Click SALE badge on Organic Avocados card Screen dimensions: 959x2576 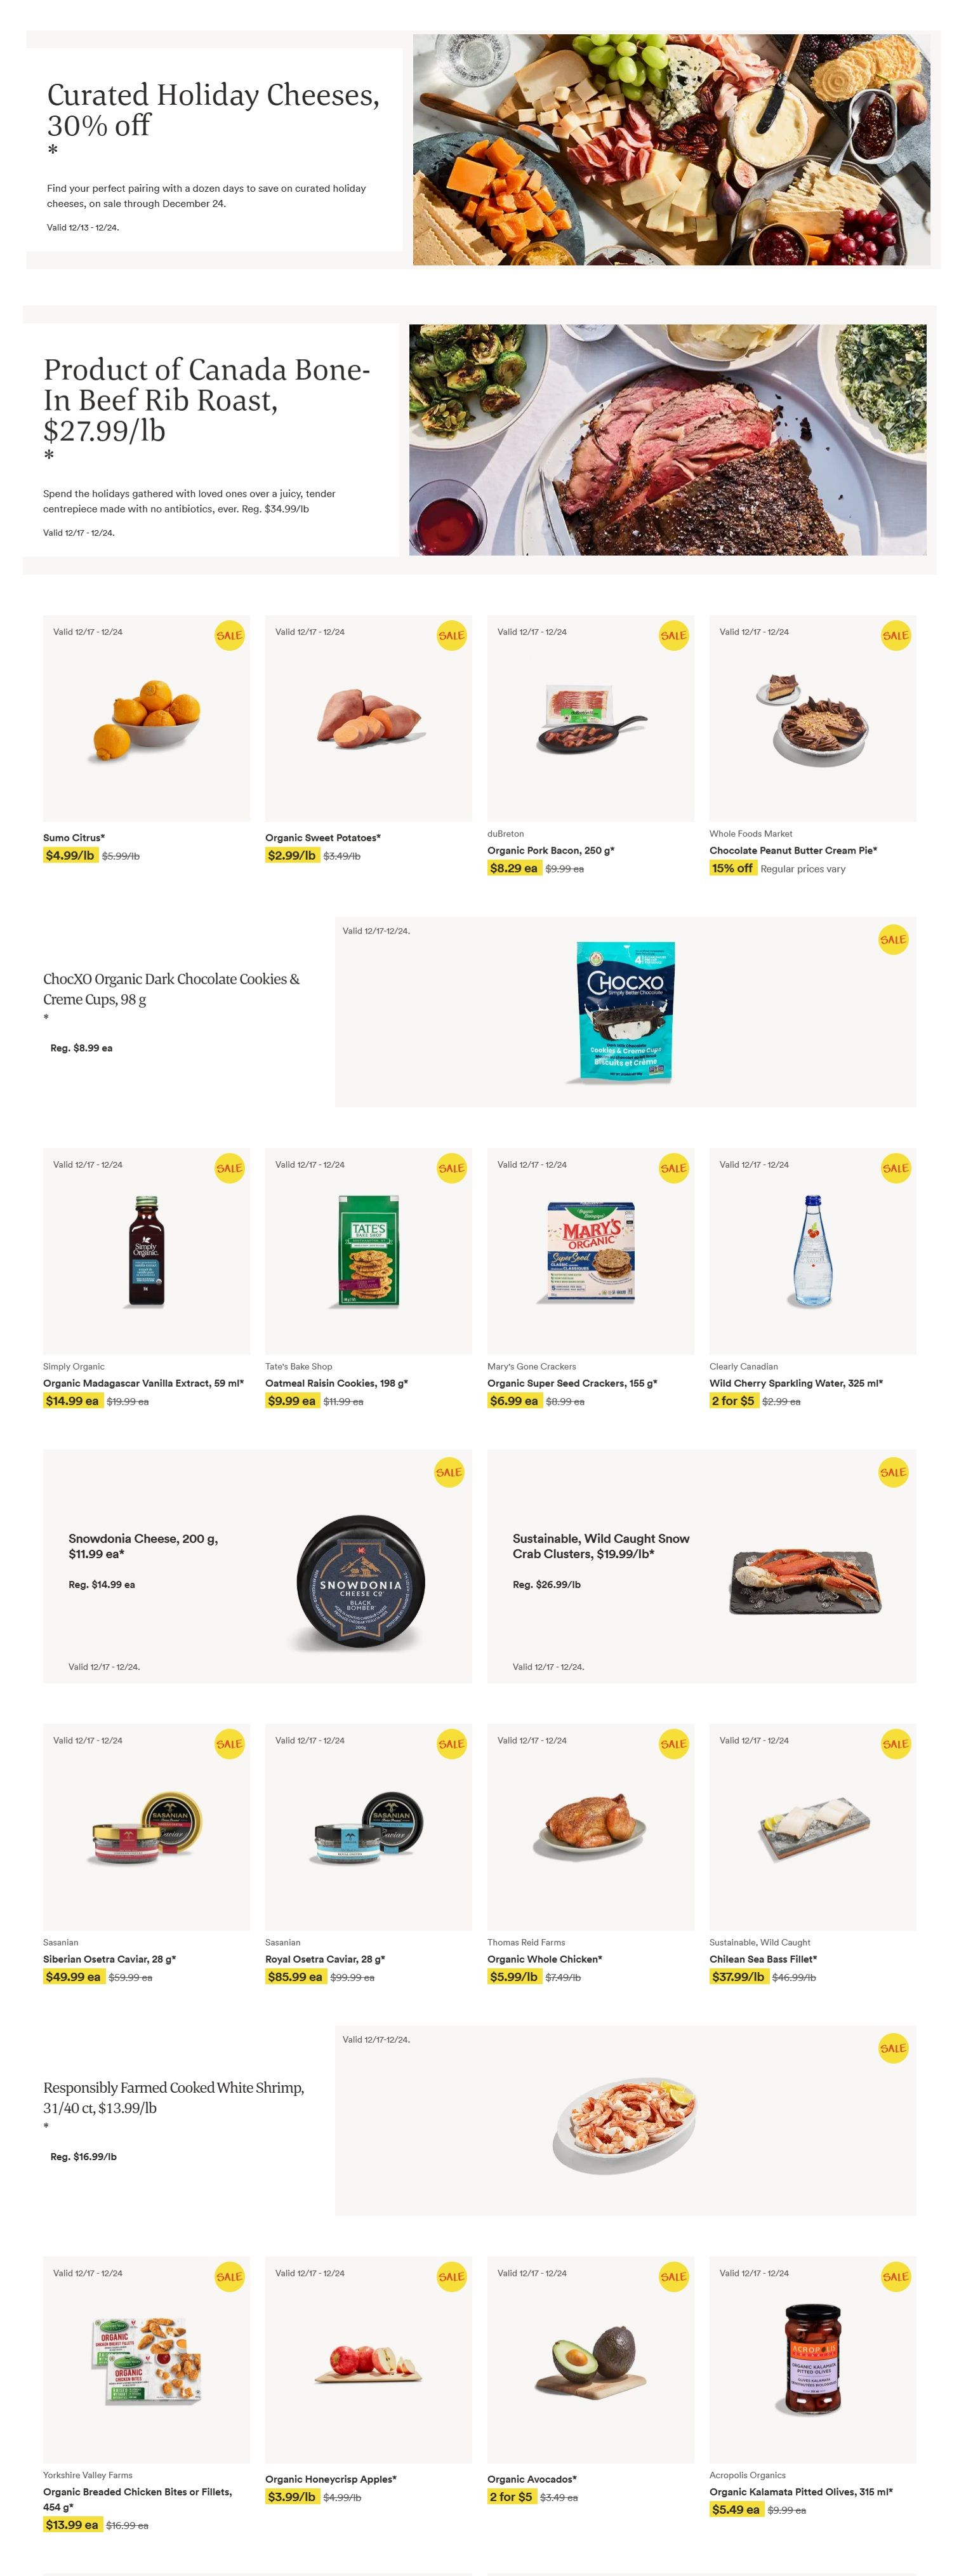pyautogui.click(x=673, y=2276)
